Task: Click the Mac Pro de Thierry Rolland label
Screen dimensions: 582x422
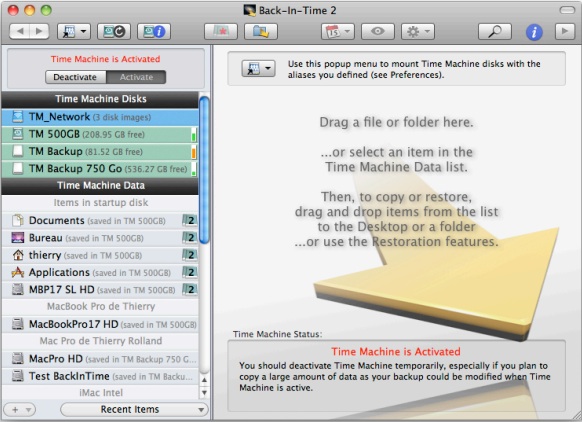Action: click(x=101, y=341)
